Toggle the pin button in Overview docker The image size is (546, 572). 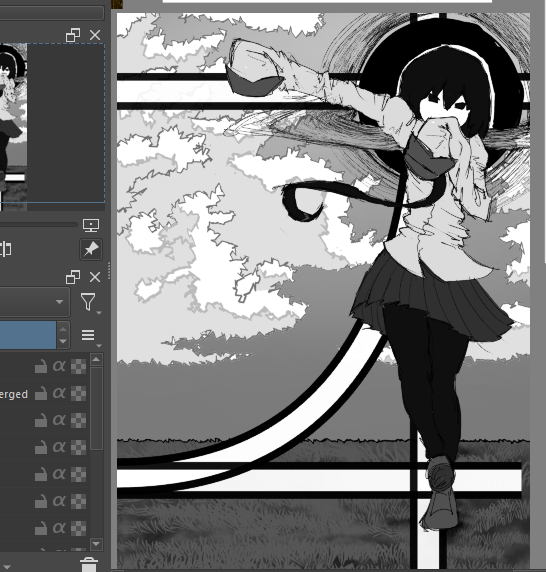pyautogui.click(x=91, y=249)
